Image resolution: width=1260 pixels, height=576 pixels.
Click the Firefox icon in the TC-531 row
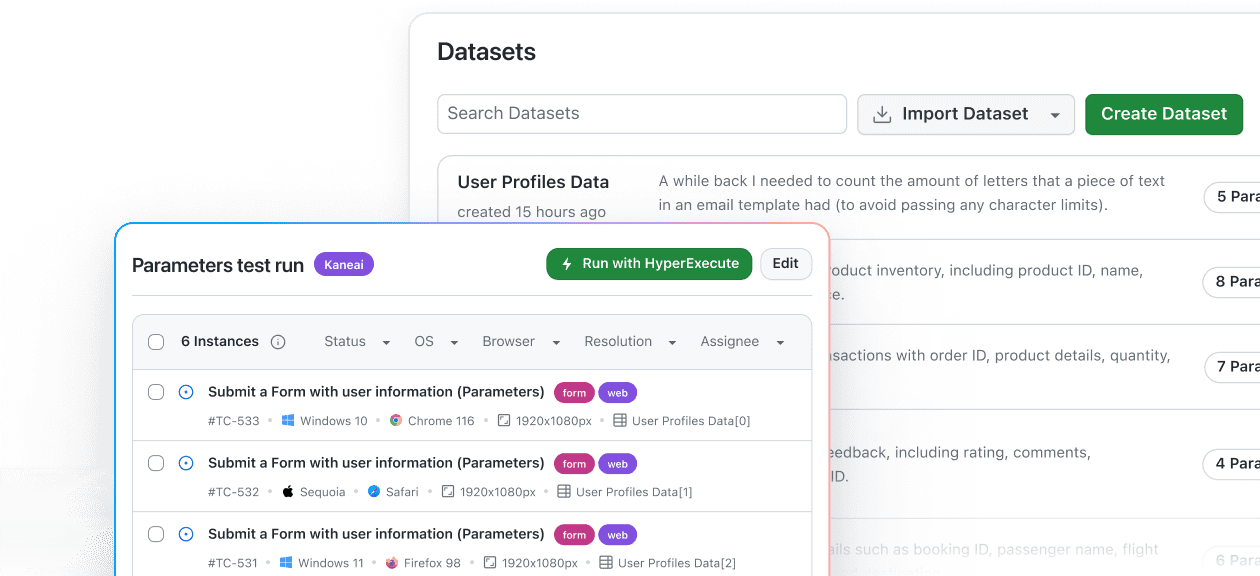[x=393, y=563]
